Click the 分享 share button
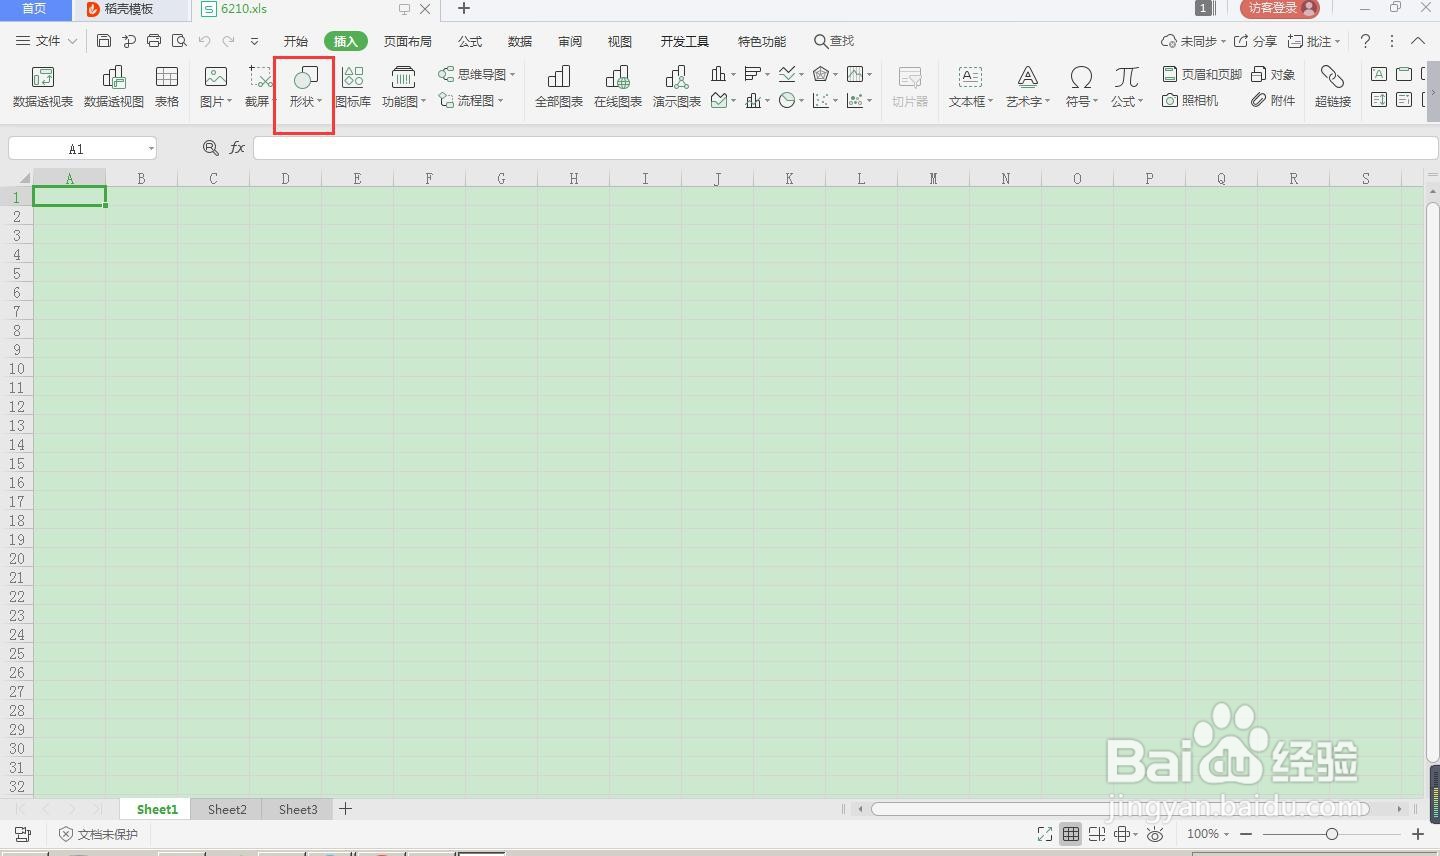The height and width of the screenshot is (856, 1440). [x=1256, y=41]
